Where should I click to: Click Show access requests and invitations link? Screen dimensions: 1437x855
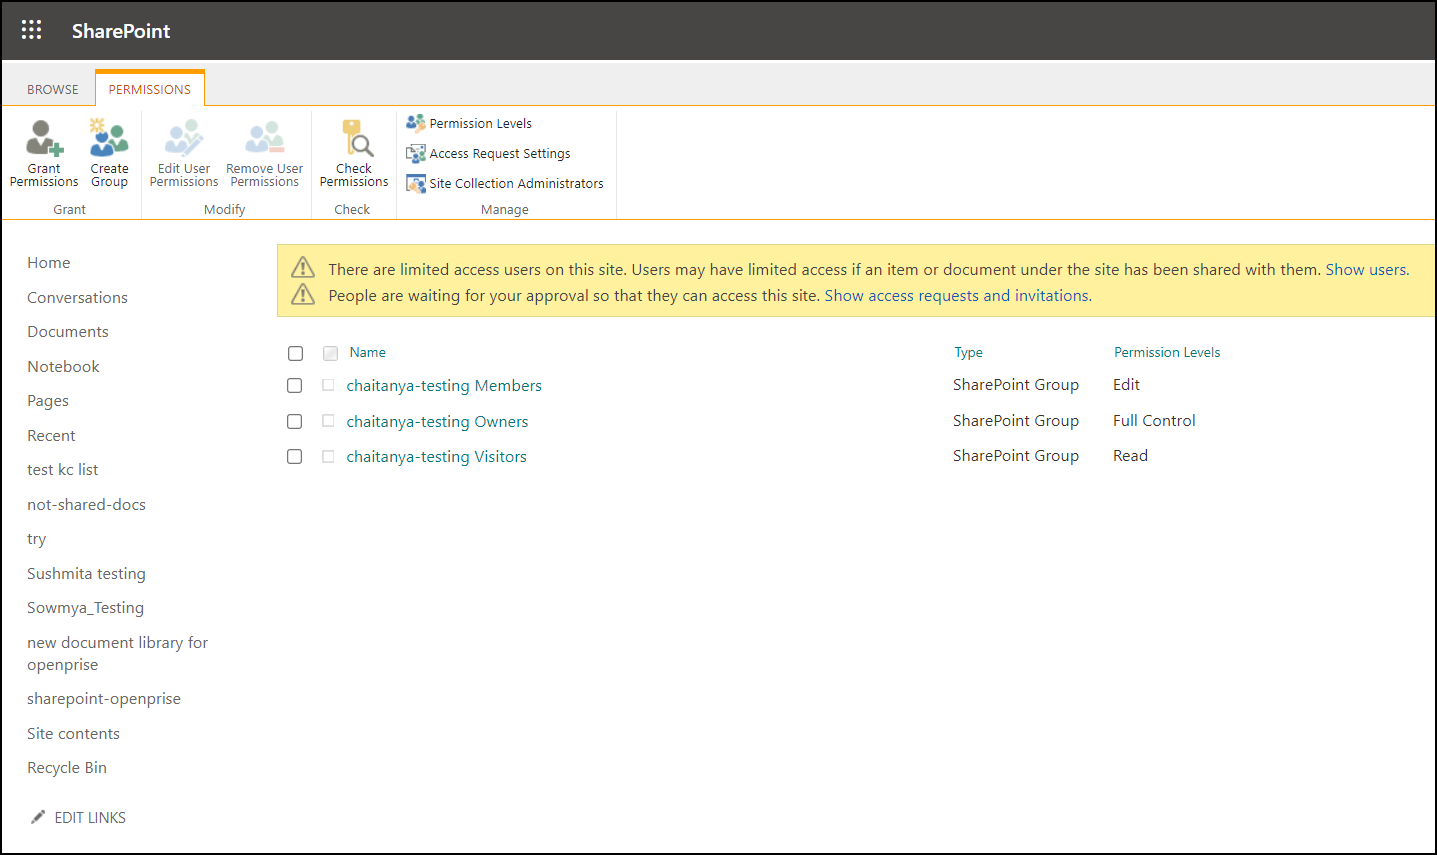click(956, 295)
